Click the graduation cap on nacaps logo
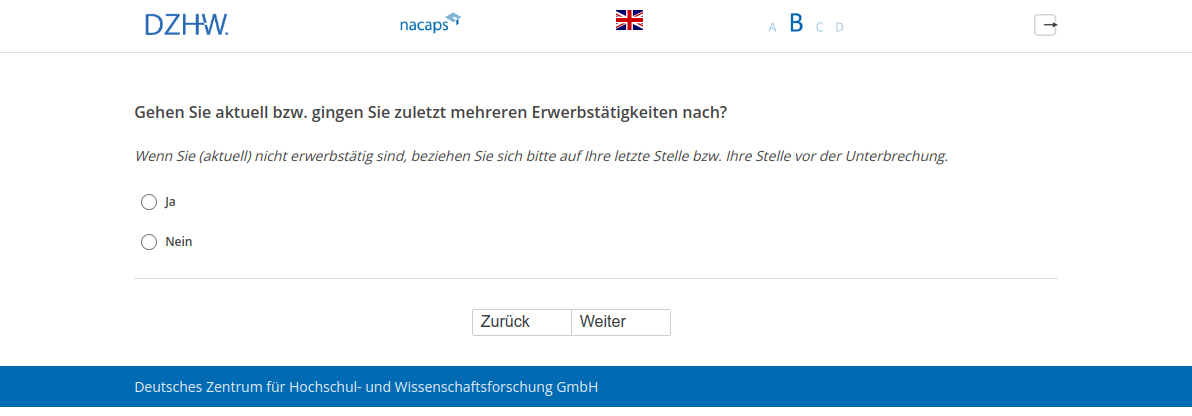This screenshot has width=1192, height=416. pyautogui.click(x=453, y=18)
